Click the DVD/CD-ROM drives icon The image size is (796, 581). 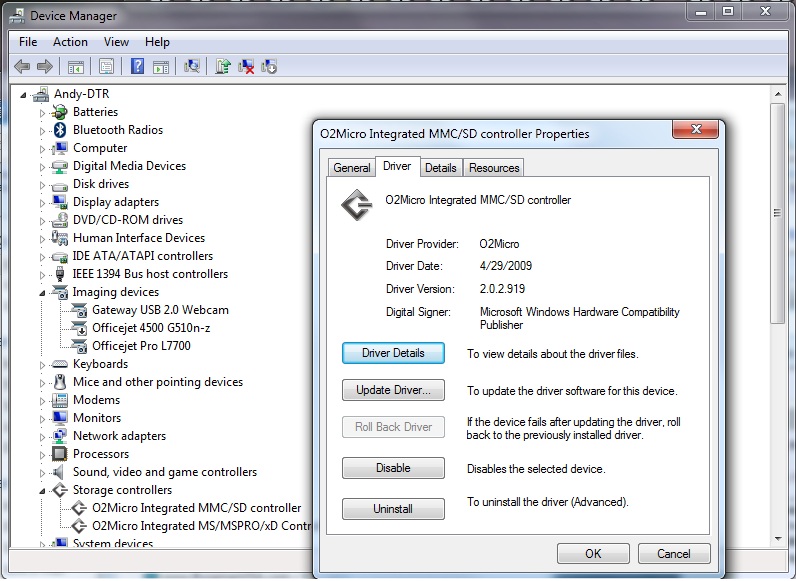(59, 219)
